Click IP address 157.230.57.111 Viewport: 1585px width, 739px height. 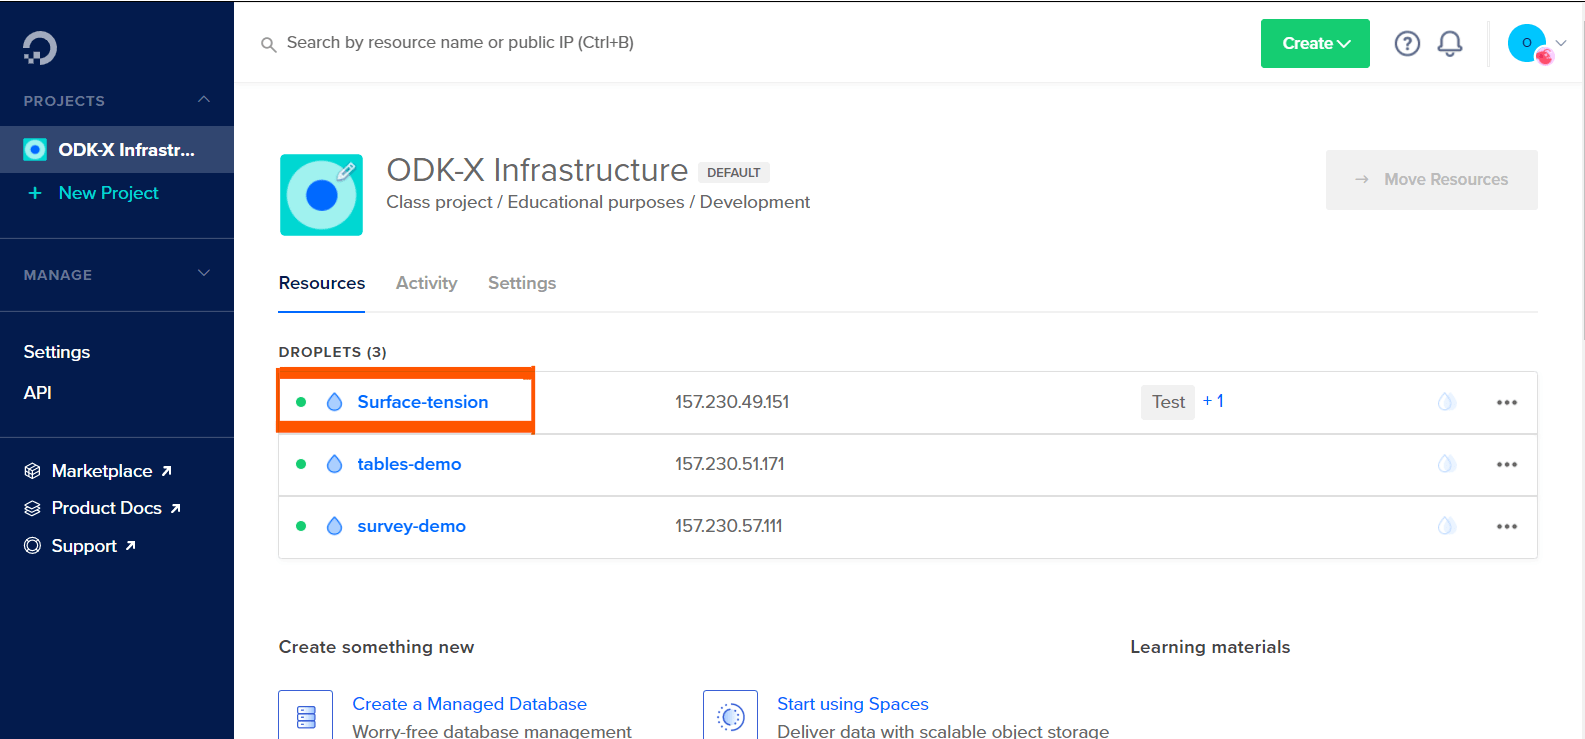tap(729, 526)
